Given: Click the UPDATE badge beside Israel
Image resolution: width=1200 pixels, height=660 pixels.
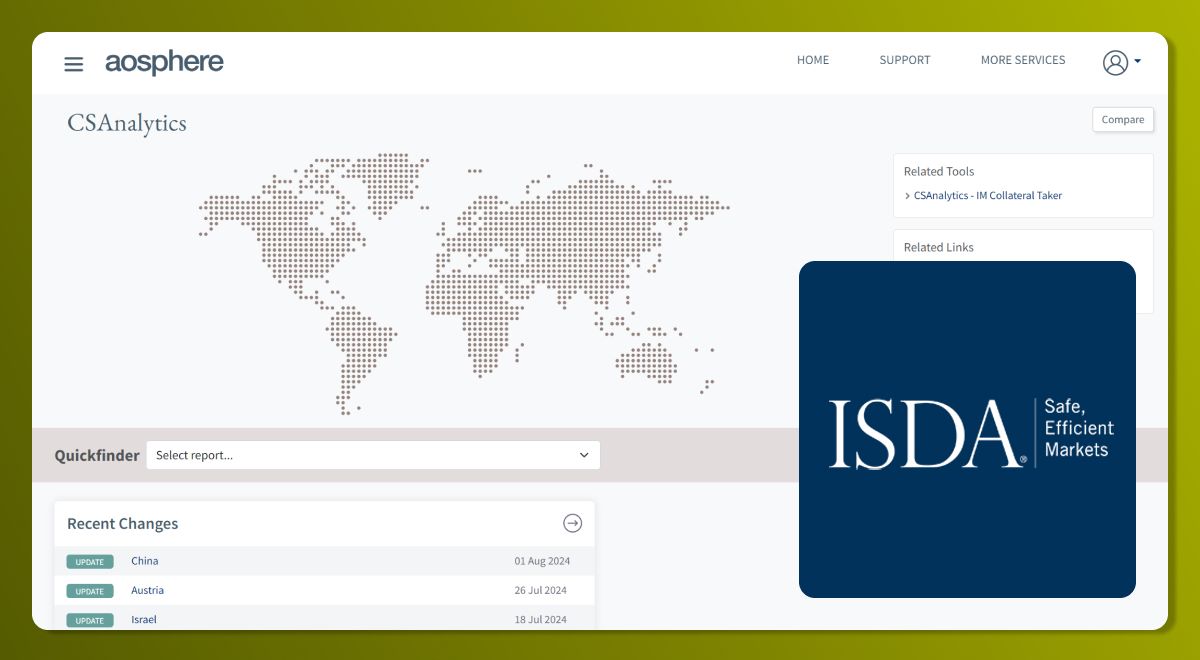Looking at the screenshot, I should point(89,620).
